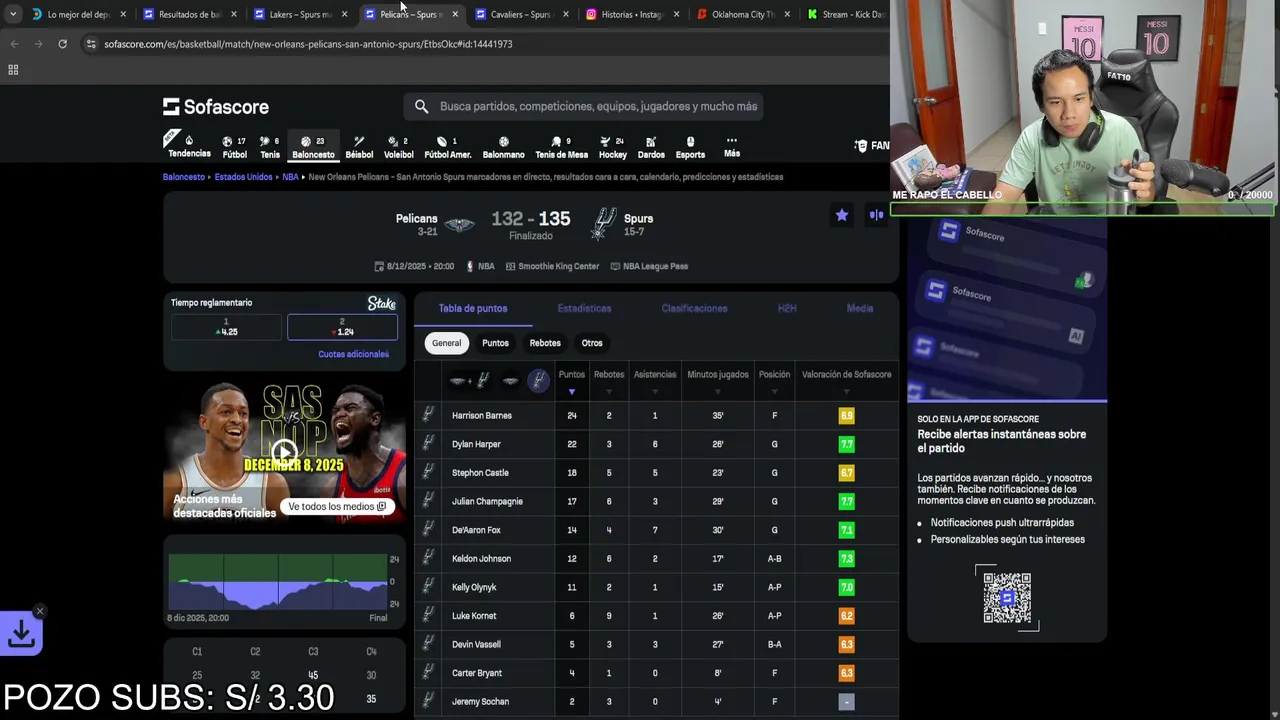This screenshot has height=720, width=1280.
Task: Click the compare icon next to the star
Action: (876, 215)
